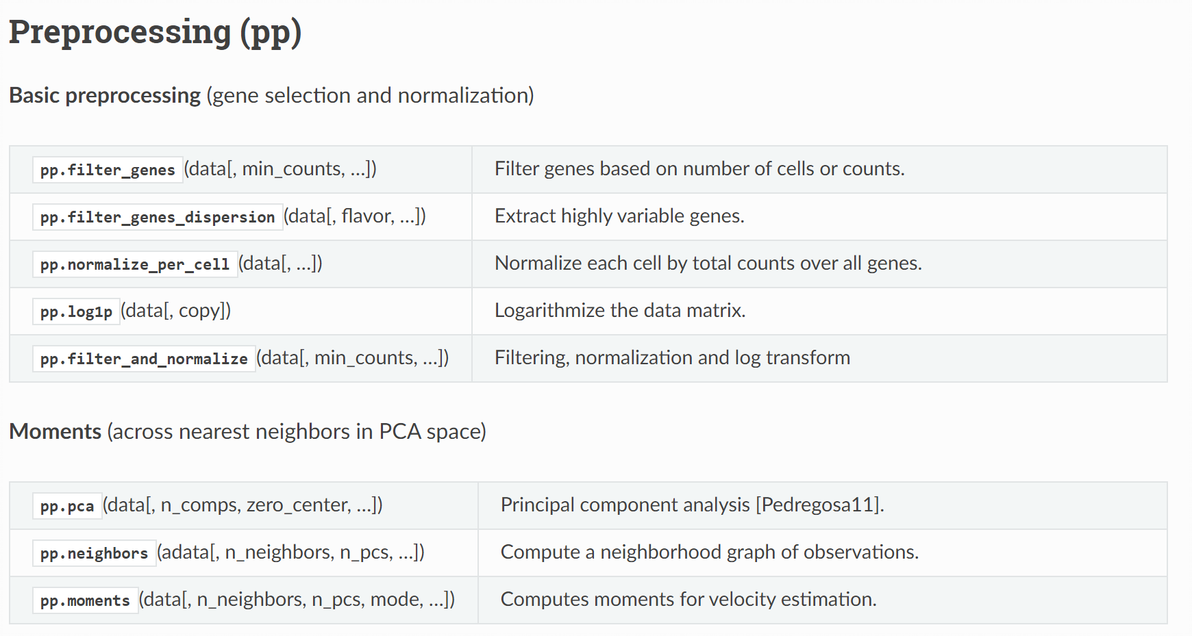Click 'Compute a neighborhood graph of observations' text
The width and height of the screenshot is (1192, 636).
(709, 551)
